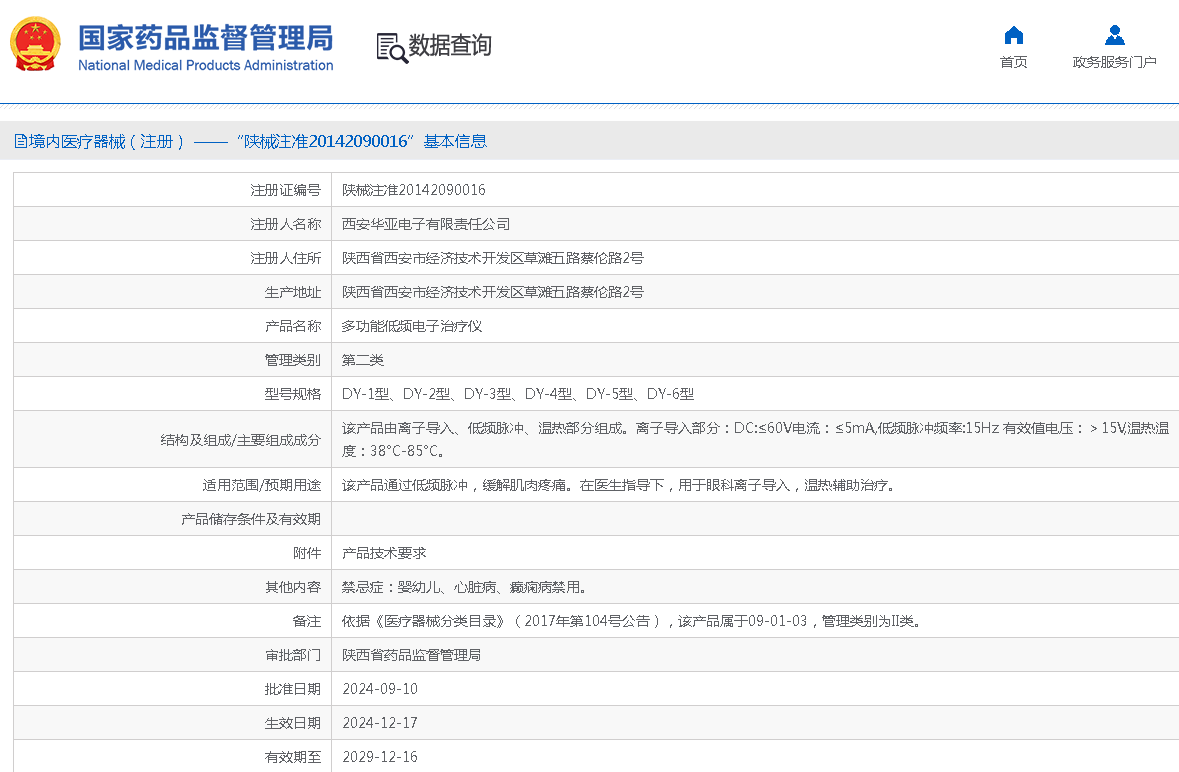Image resolution: width=1179 pixels, height=772 pixels.
Task: Click registrant name 西安华亚电子有限责任公司
Action: tap(426, 224)
